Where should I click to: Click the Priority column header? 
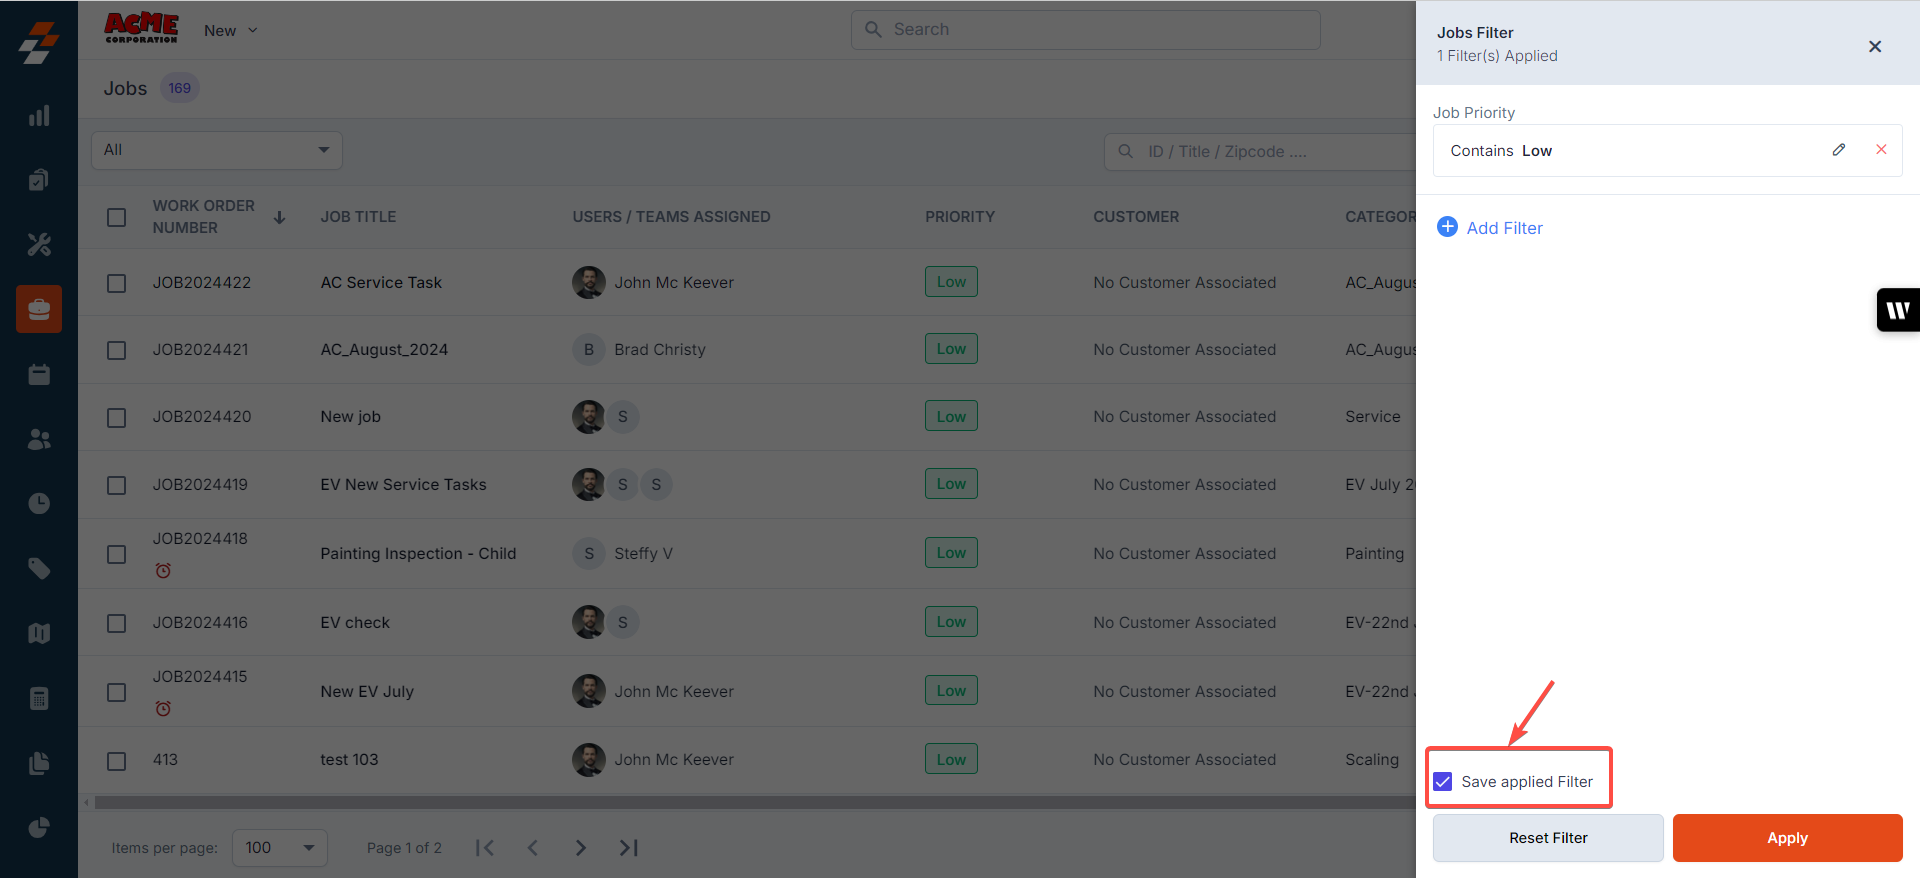(x=959, y=217)
